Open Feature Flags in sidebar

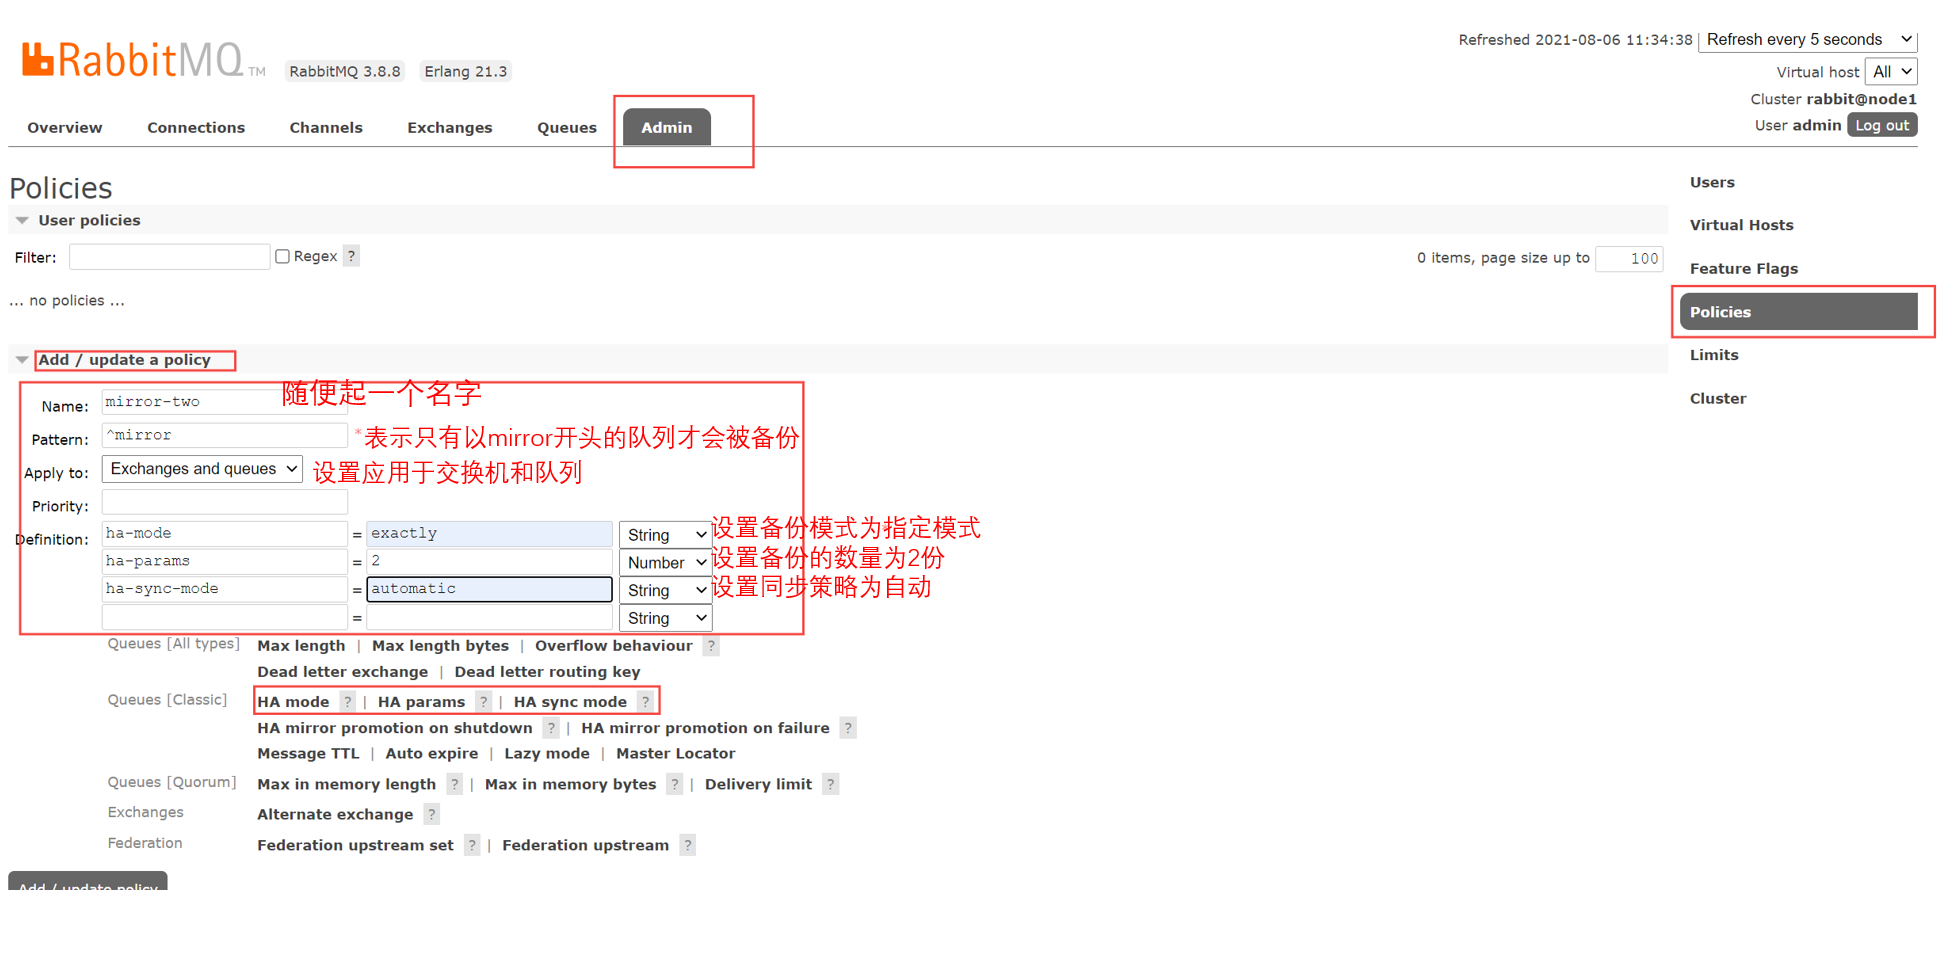1744,269
